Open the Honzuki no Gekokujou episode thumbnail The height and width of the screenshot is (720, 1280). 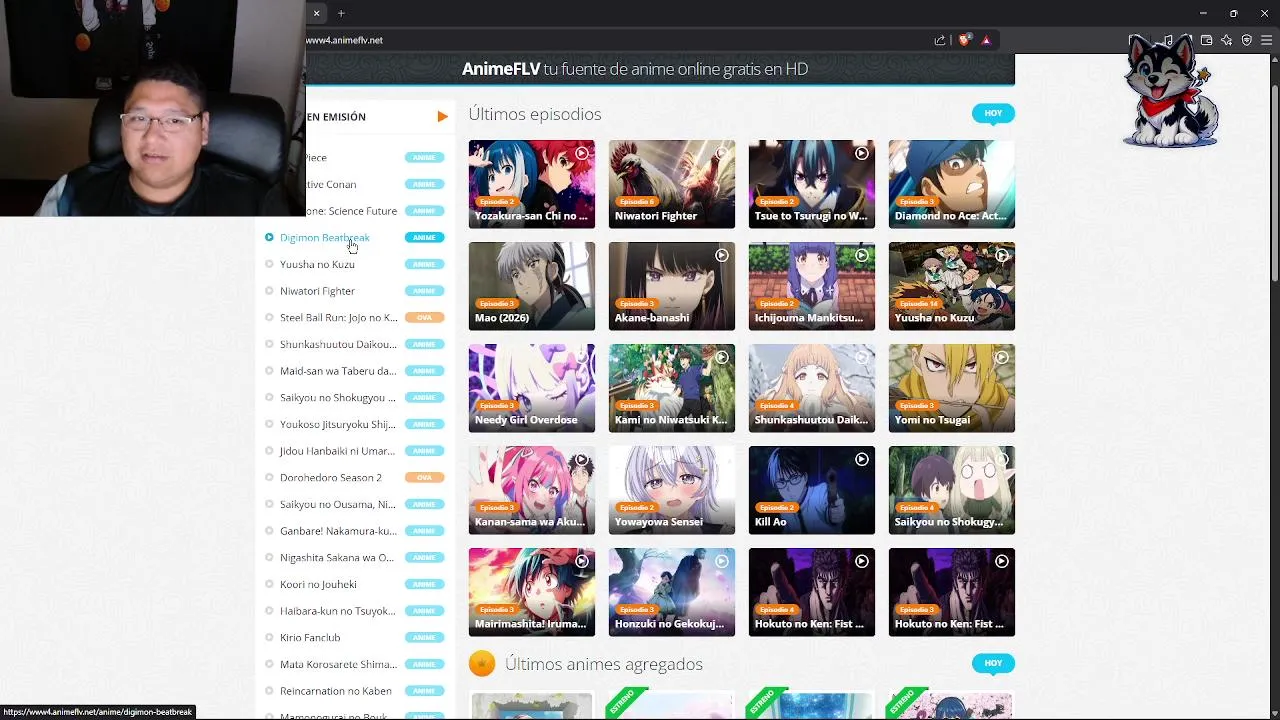[x=672, y=592]
